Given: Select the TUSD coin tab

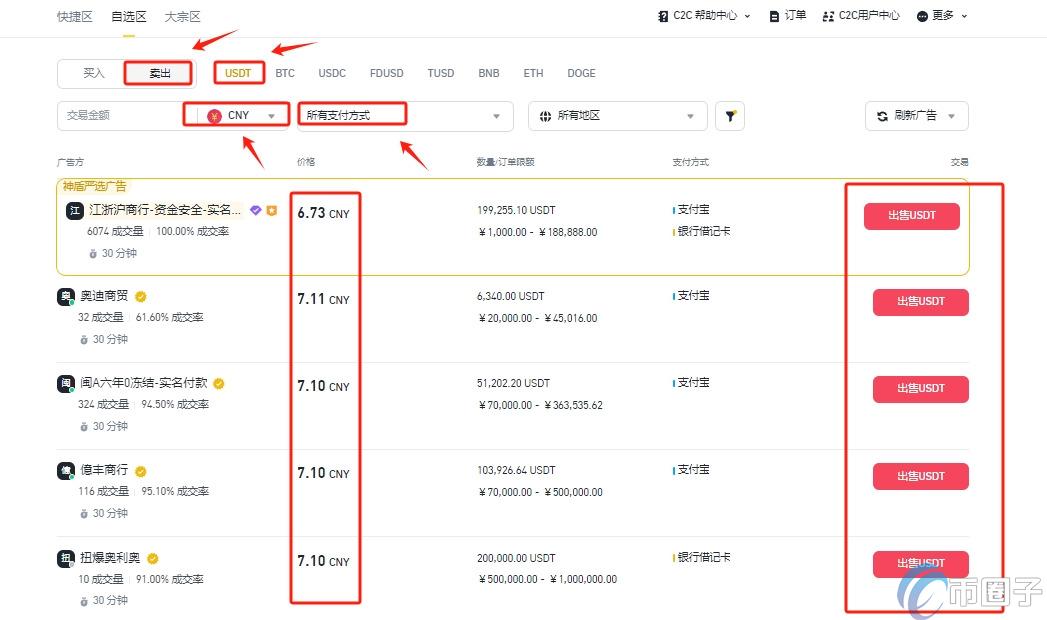Looking at the screenshot, I should coord(441,73).
